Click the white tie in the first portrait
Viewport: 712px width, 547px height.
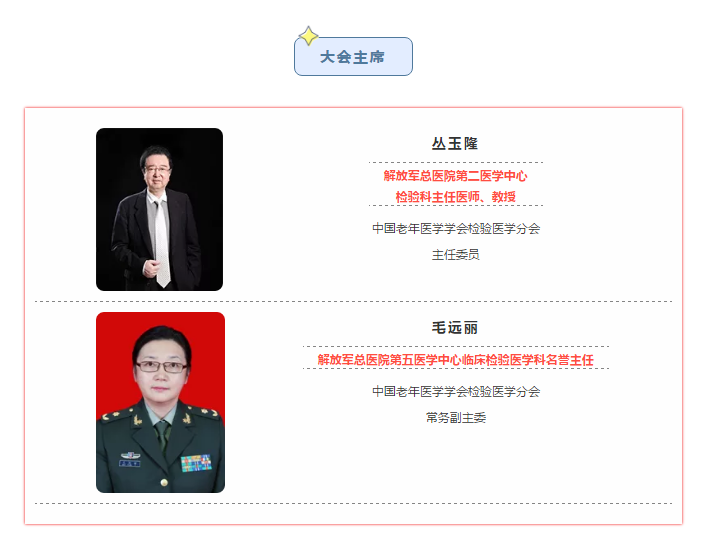tap(162, 244)
